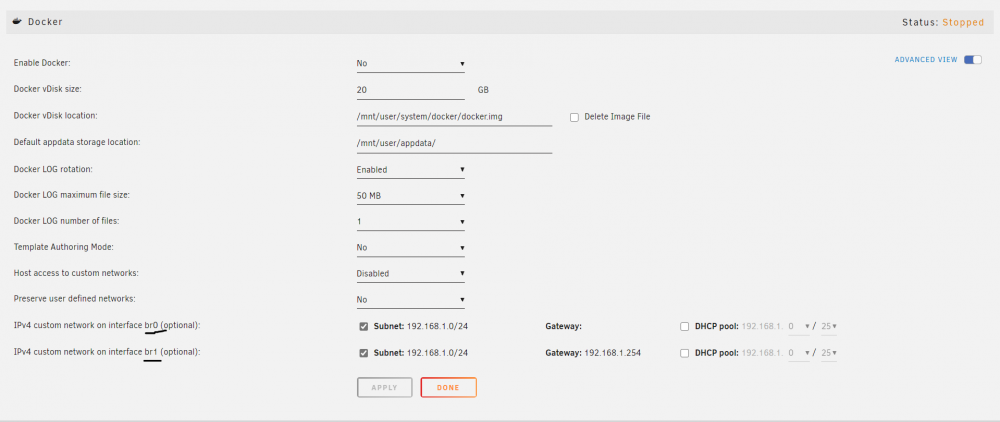This screenshot has height=422, width=1000.
Task: Click the empty Gateway label on br0 row
Action: (564, 326)
